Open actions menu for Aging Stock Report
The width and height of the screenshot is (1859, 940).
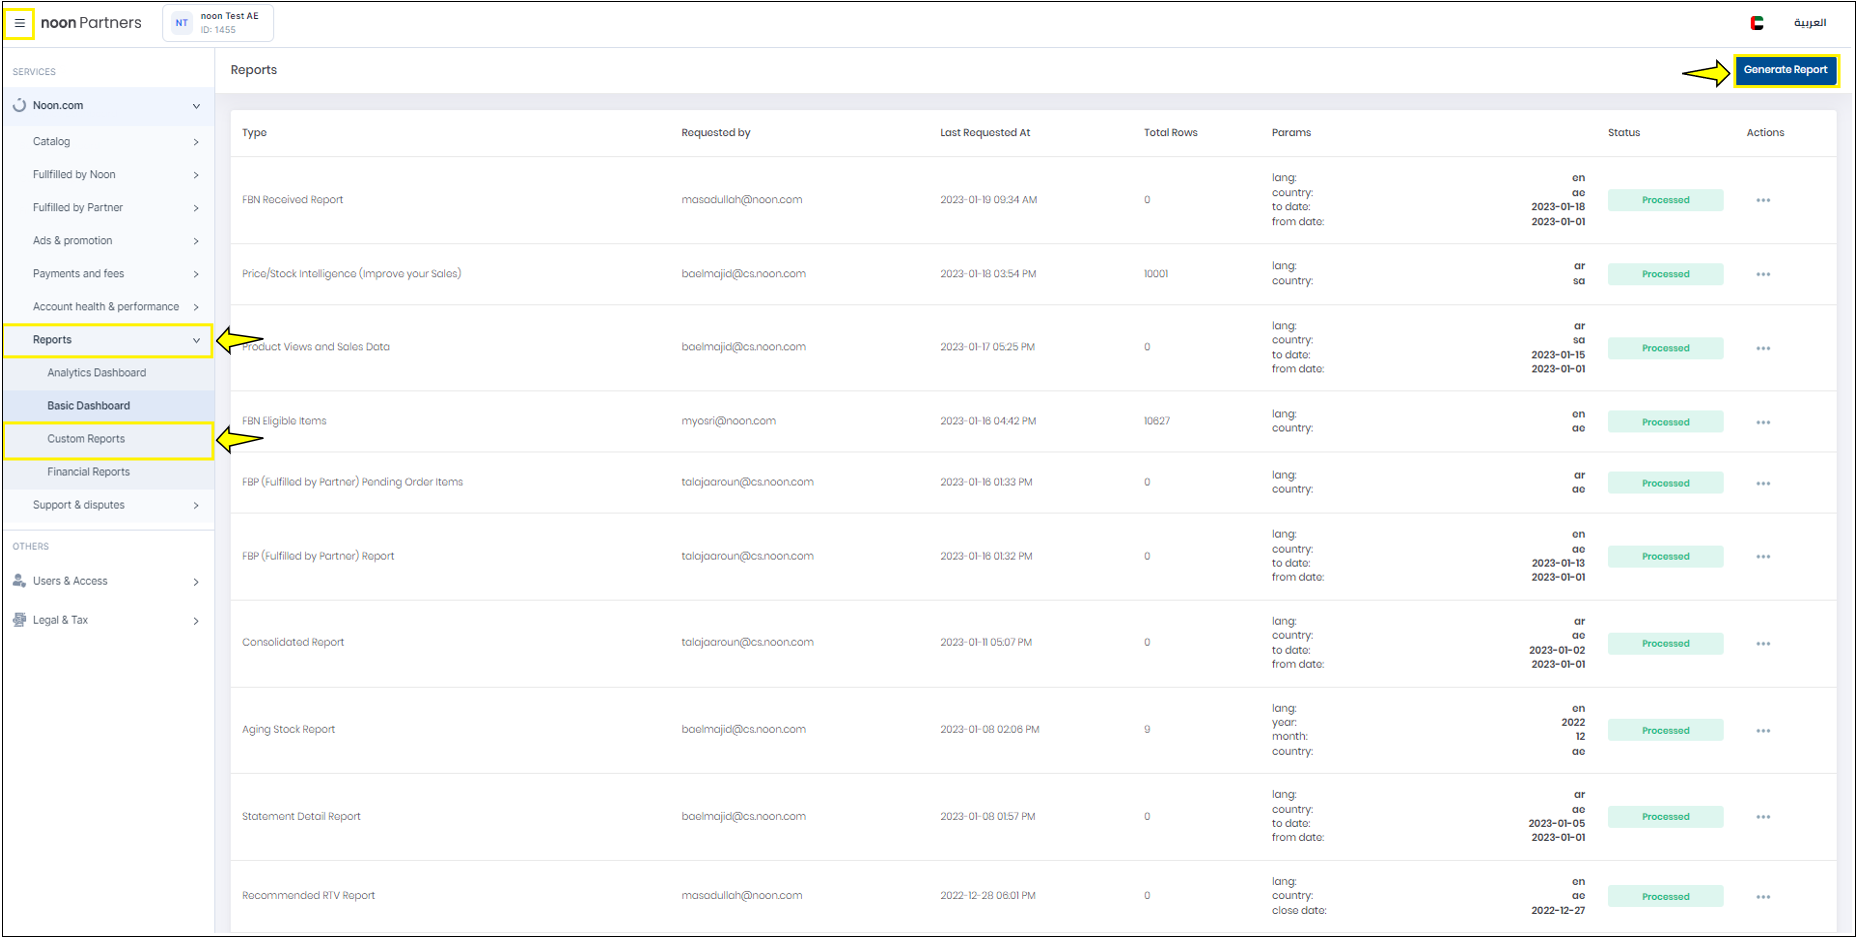1763,731
